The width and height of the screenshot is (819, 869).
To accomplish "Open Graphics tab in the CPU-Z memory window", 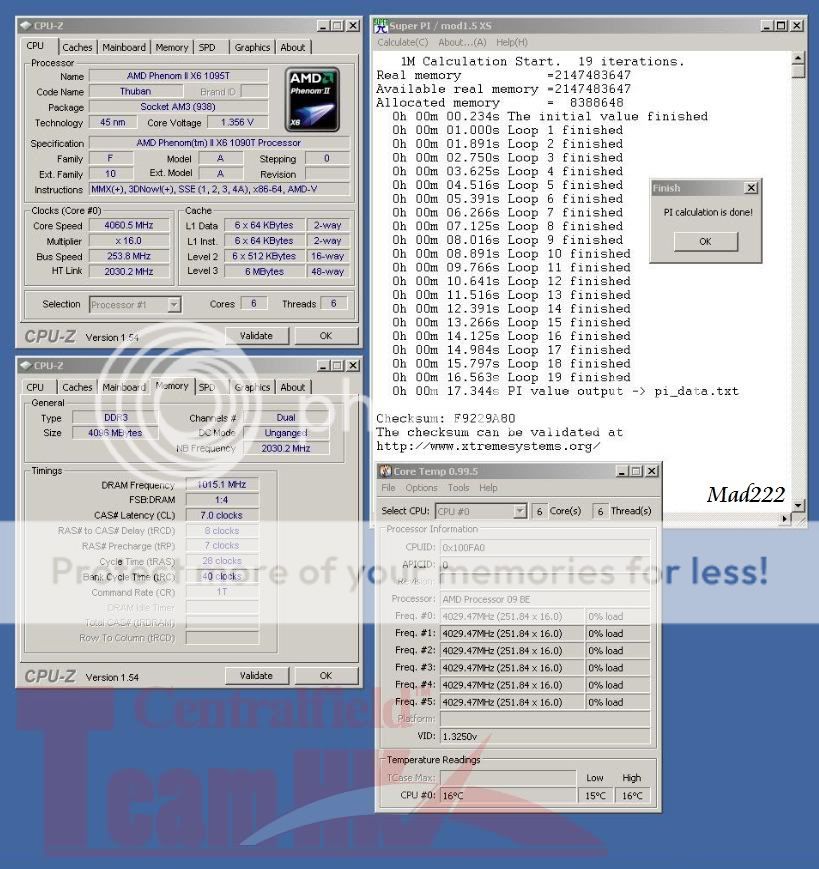I will pyautogui.click(x=252, y=387).
